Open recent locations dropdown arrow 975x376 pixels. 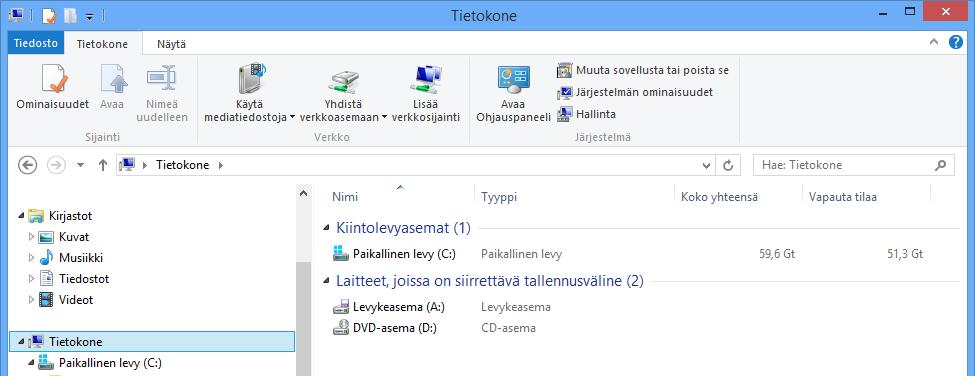point(80,165)
